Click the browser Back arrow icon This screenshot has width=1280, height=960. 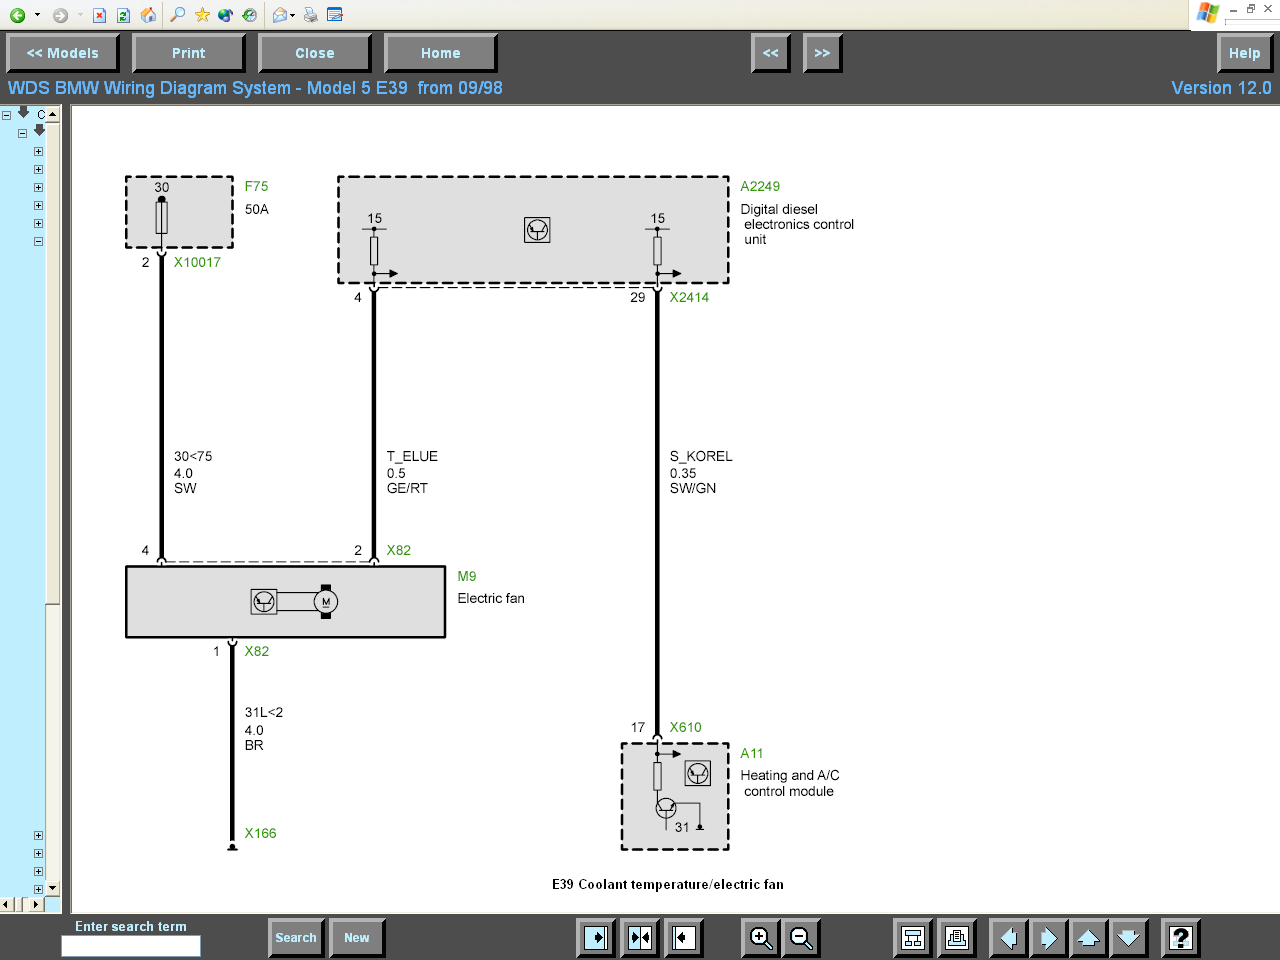click(x=17, y=15)
